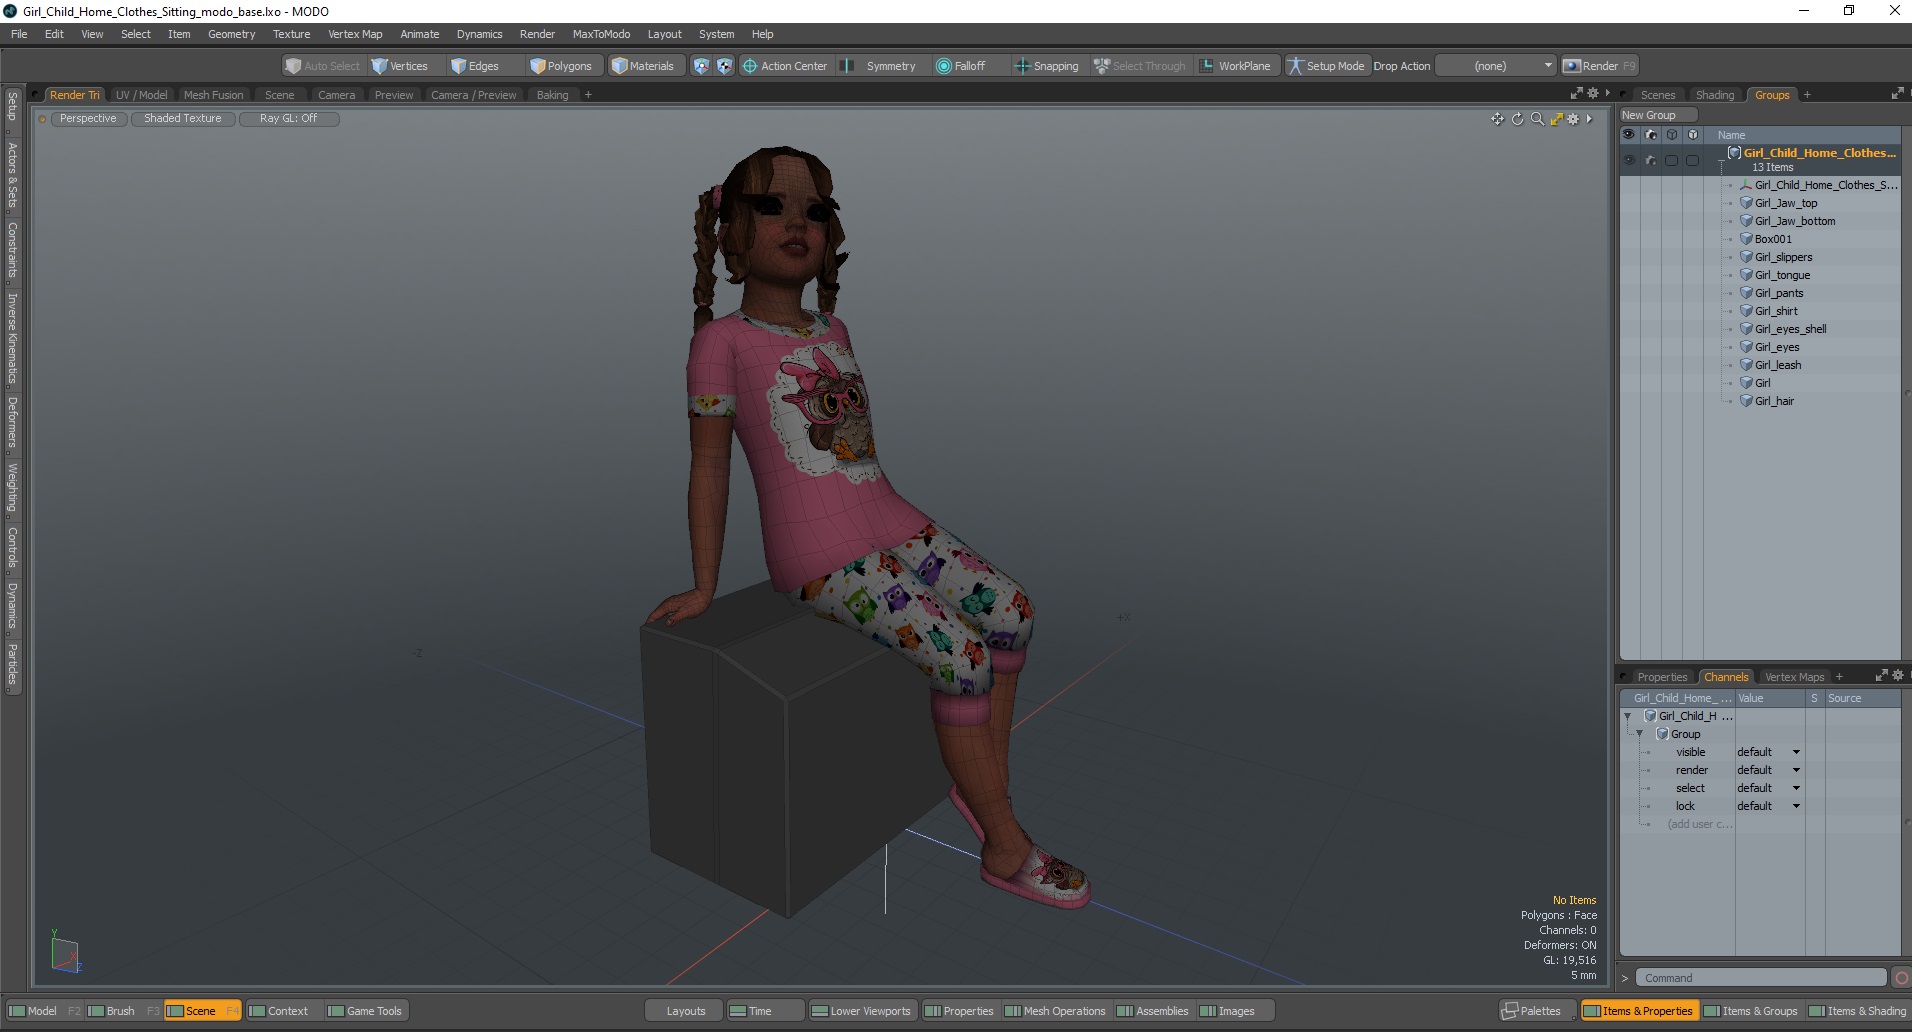The width and height of the screenshot is (1912, 1032).
Task: Select the viewport pan/move icon
Action: (x=1497, y=119)
